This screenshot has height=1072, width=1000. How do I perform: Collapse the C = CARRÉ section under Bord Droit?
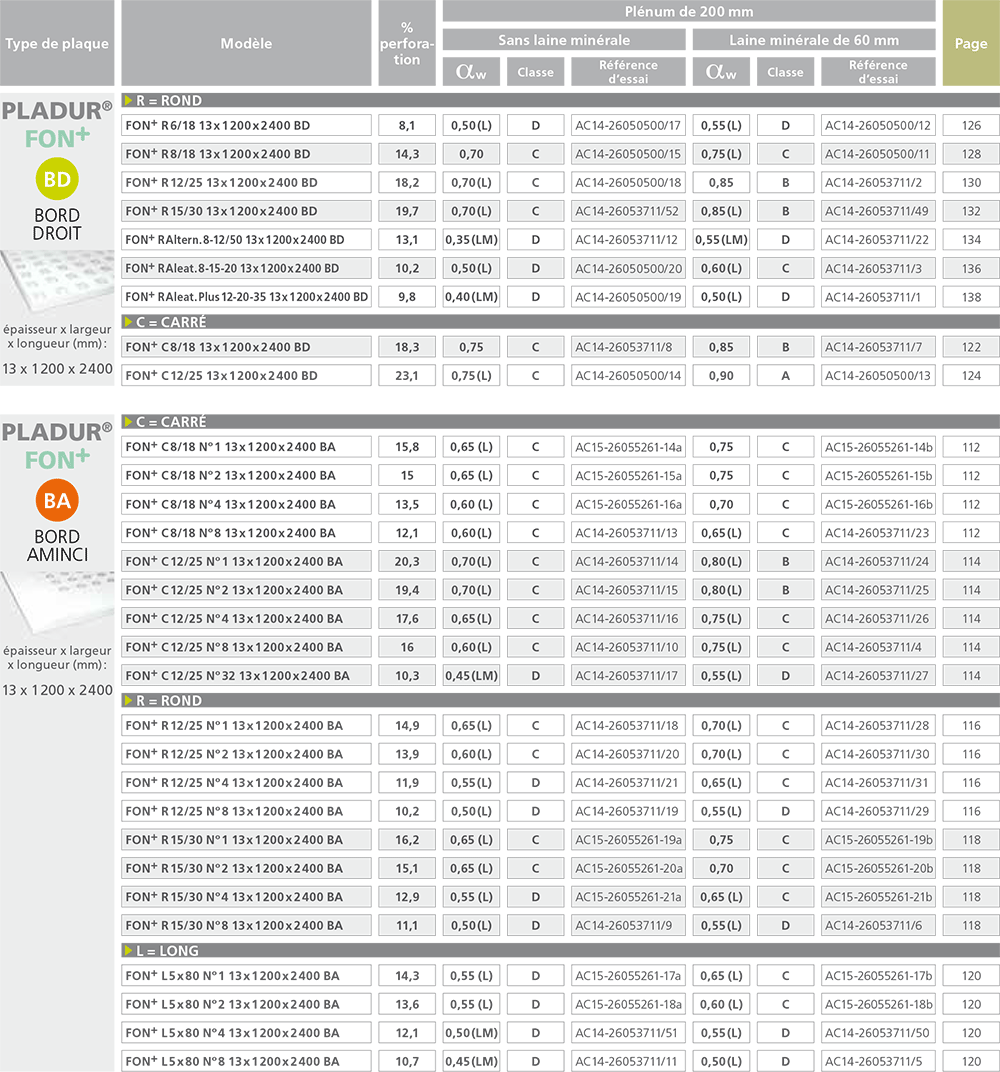point(129,322)
